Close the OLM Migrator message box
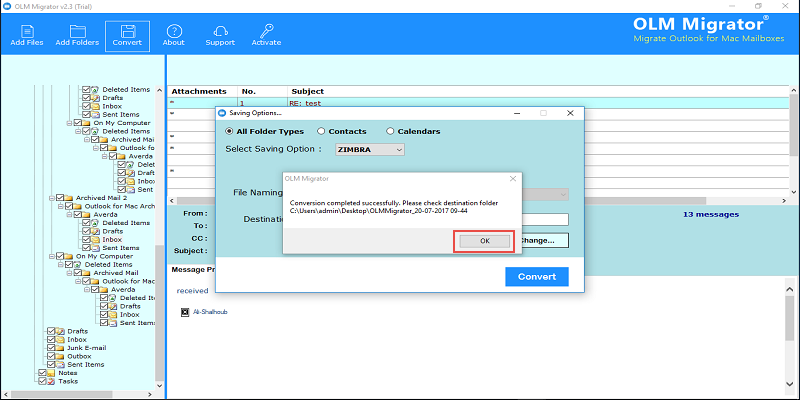The image size is (800, 400). [513, 179]
